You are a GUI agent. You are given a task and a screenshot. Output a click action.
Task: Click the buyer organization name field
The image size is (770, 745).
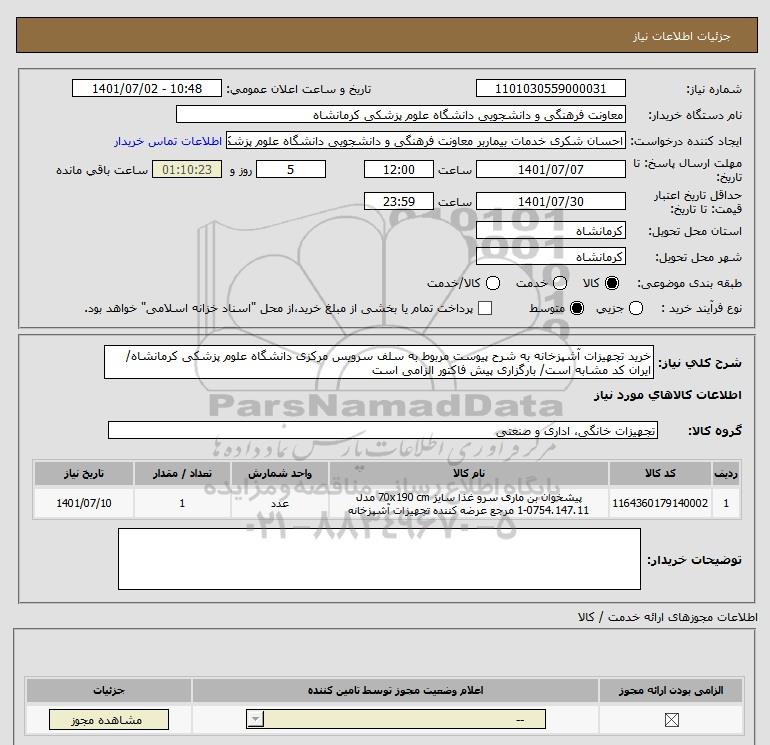(401, 114)
